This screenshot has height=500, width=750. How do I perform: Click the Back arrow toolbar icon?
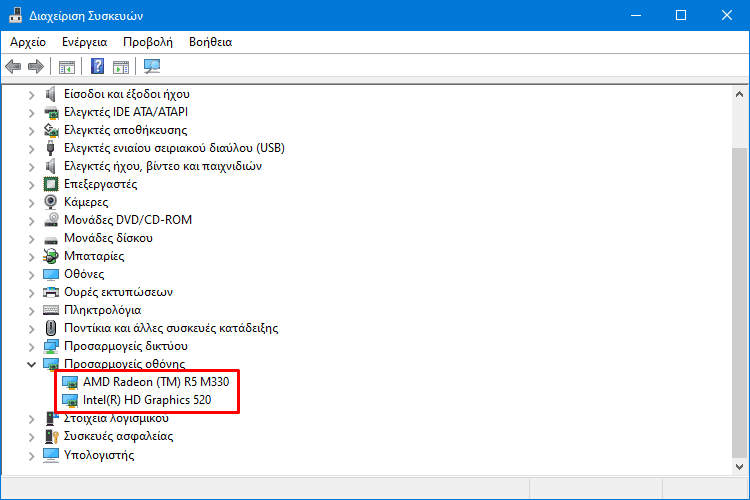click(13, 66)
